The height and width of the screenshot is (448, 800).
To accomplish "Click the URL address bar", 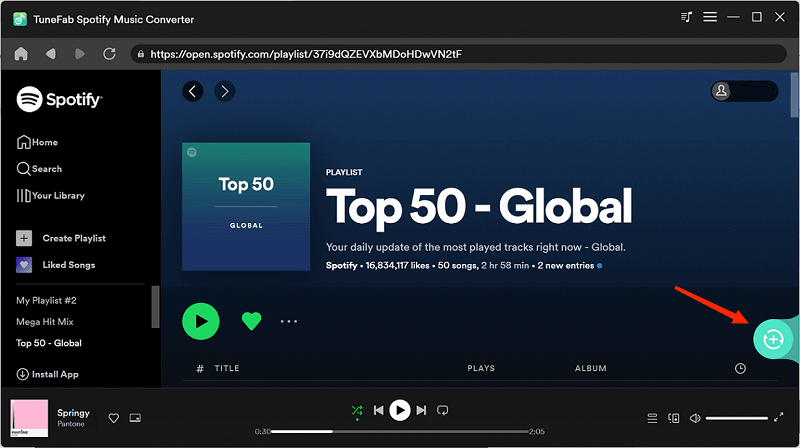I will 400,53.
